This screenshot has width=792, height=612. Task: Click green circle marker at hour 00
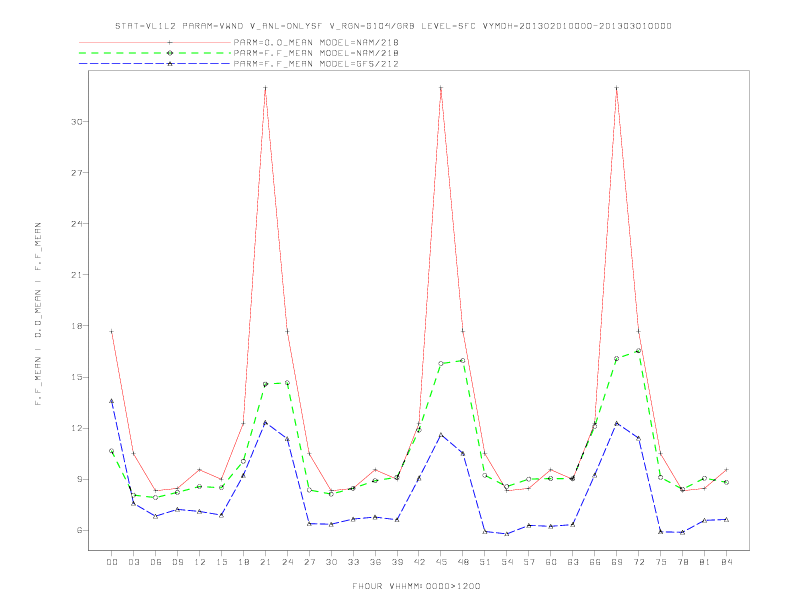pos(112,451)
